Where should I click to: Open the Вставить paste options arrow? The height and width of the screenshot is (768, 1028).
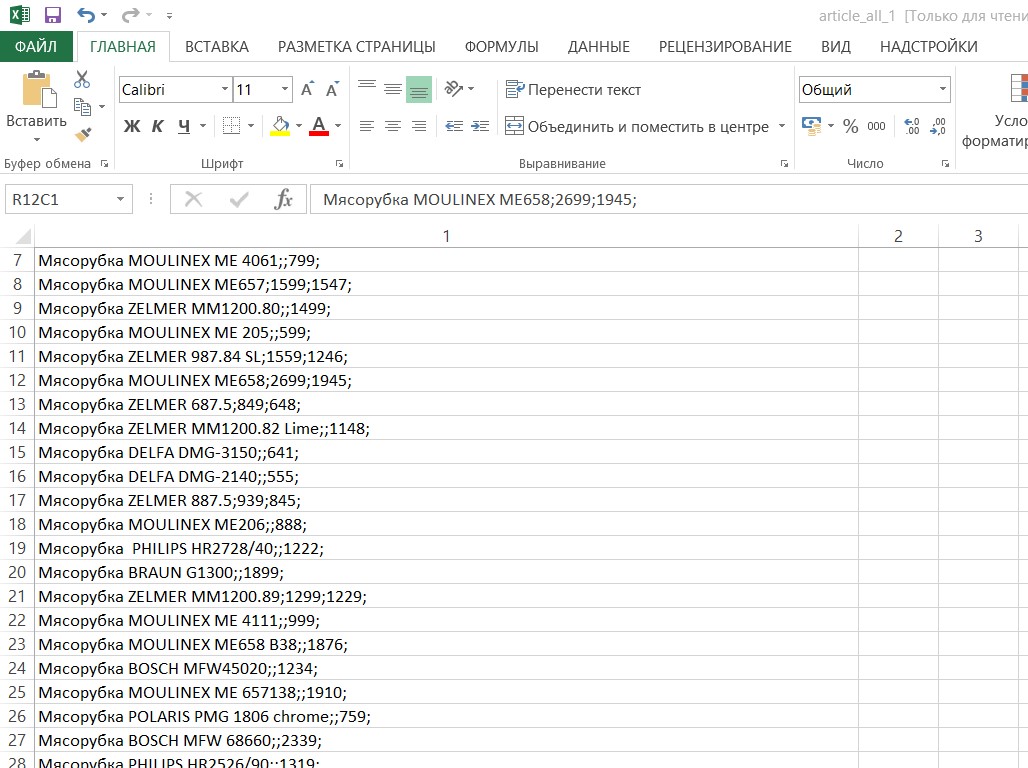[37, 140]
